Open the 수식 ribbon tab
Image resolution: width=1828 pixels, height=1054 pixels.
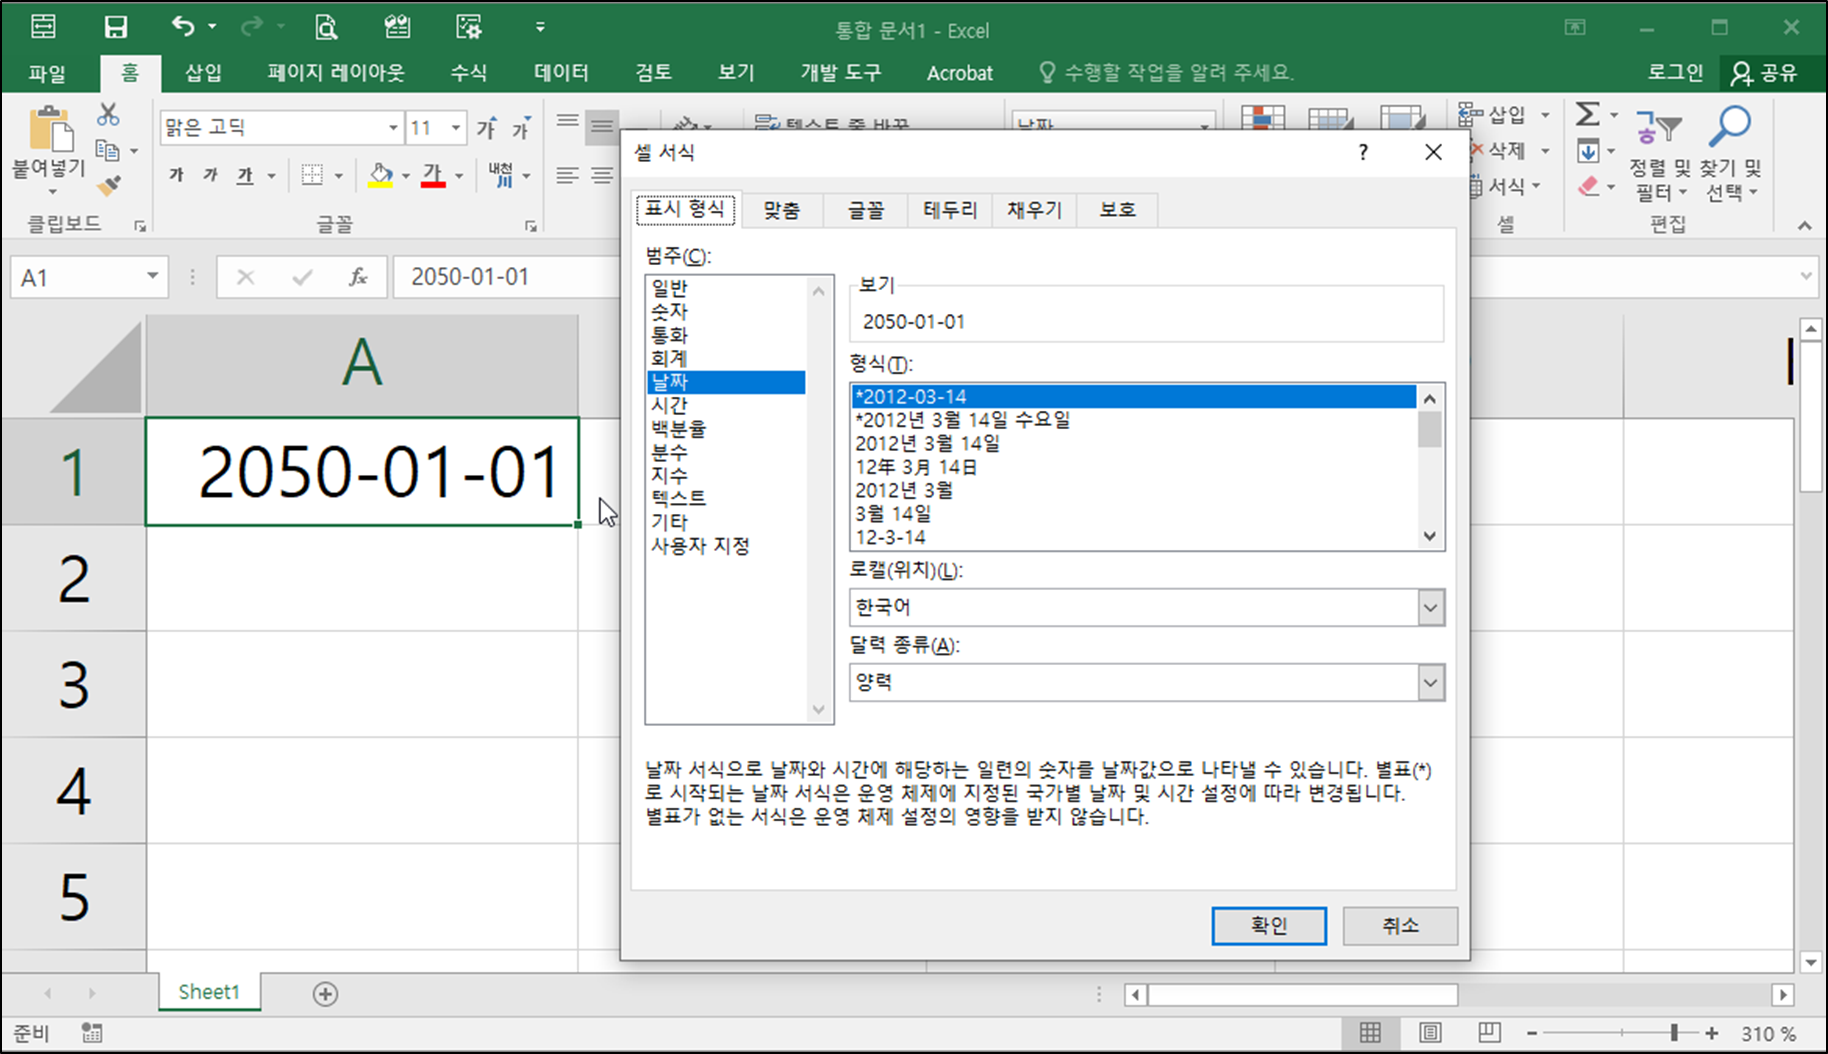(x=467, y=72)
